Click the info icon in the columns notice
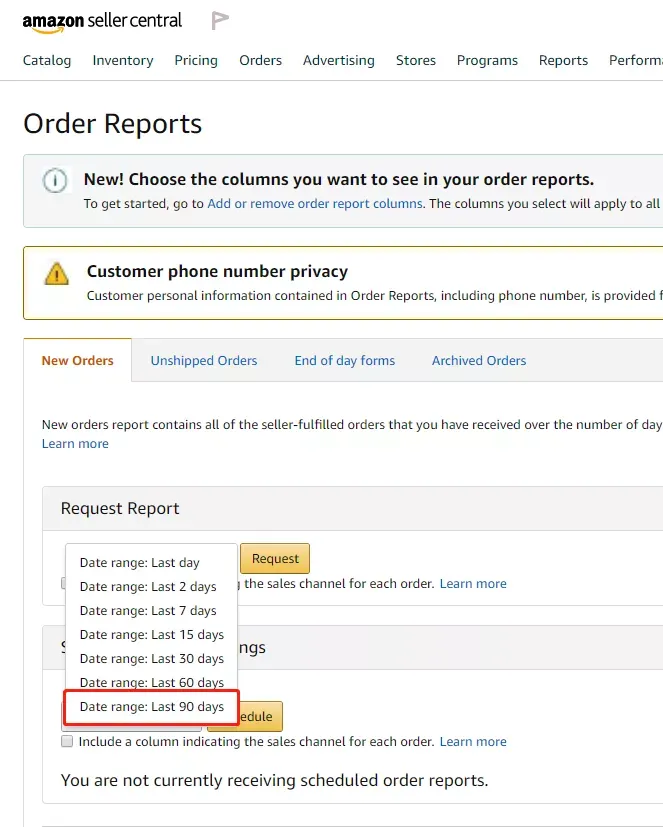This screenshot has height=827, width=663. [55, 181]
